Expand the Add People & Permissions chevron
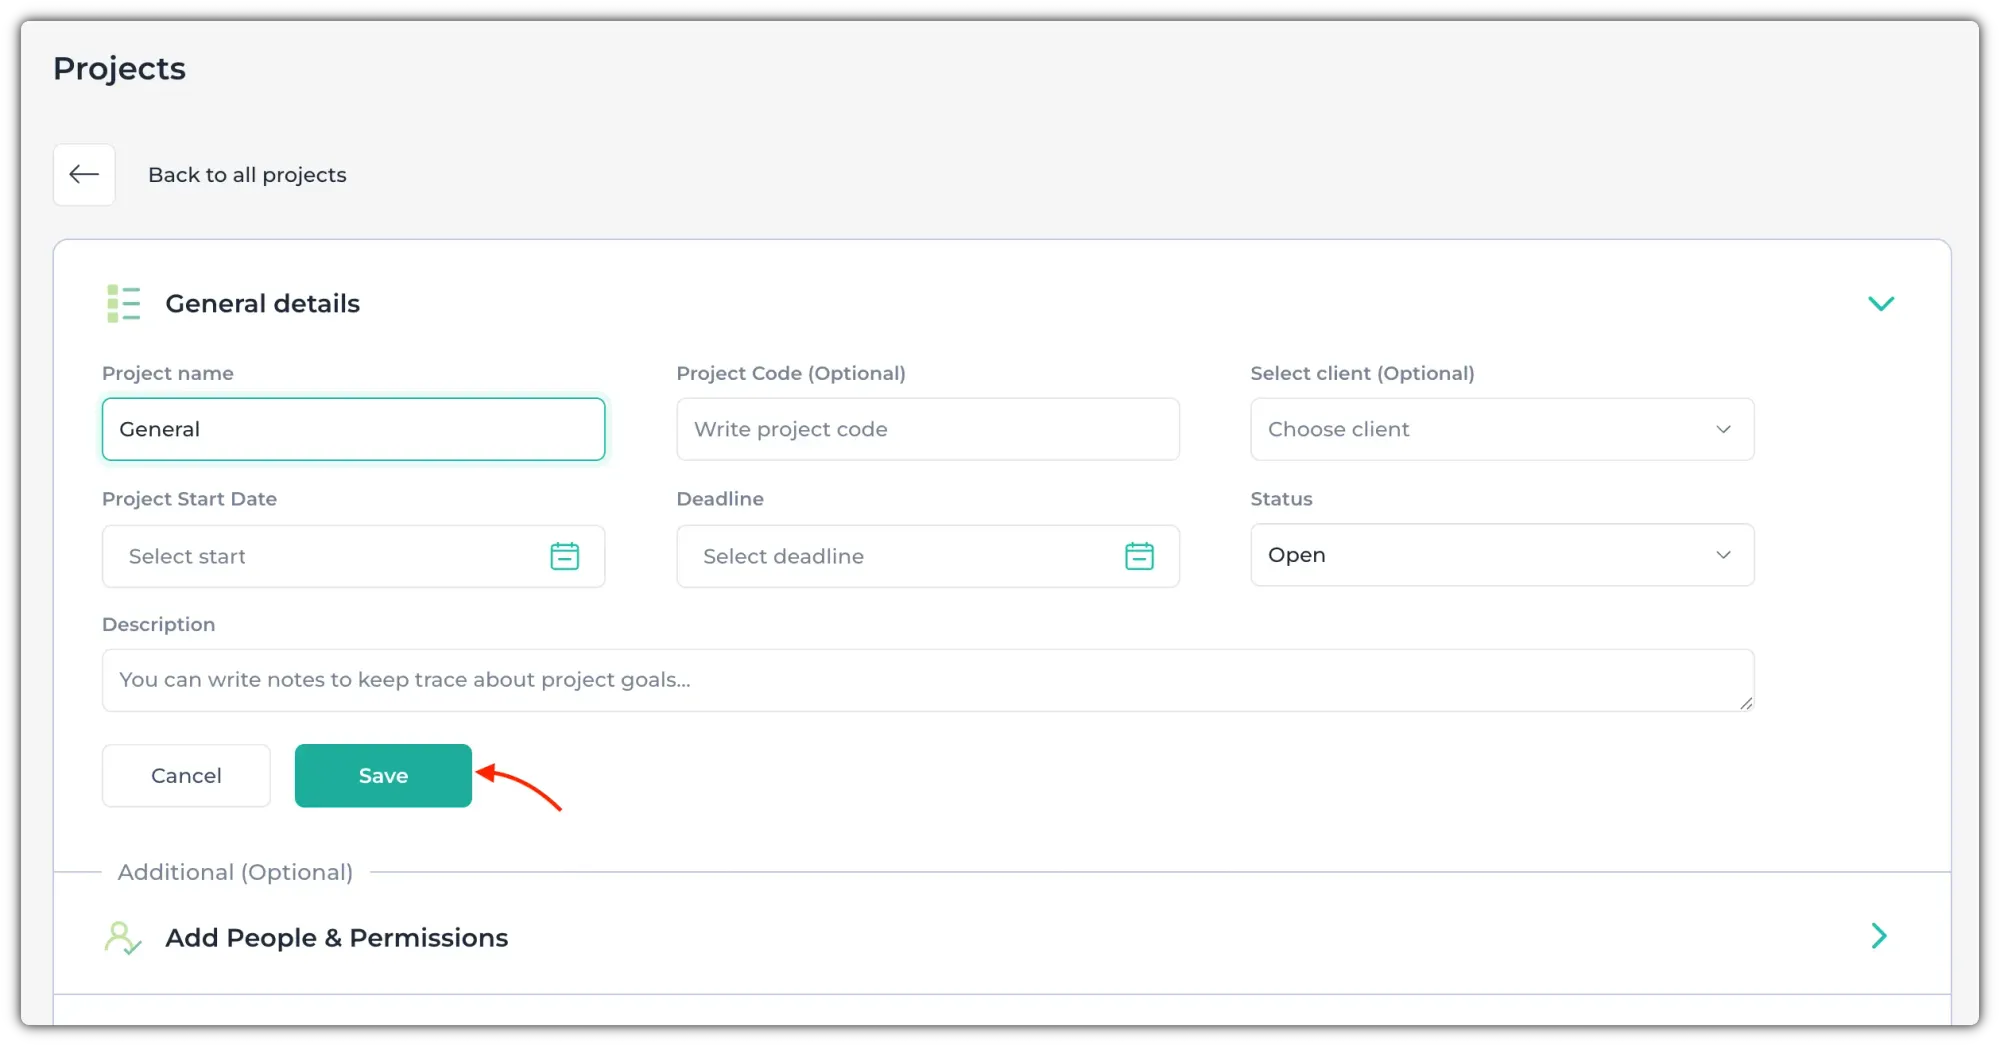Screen dimensions: 2000x1046 pos(1879,936)
